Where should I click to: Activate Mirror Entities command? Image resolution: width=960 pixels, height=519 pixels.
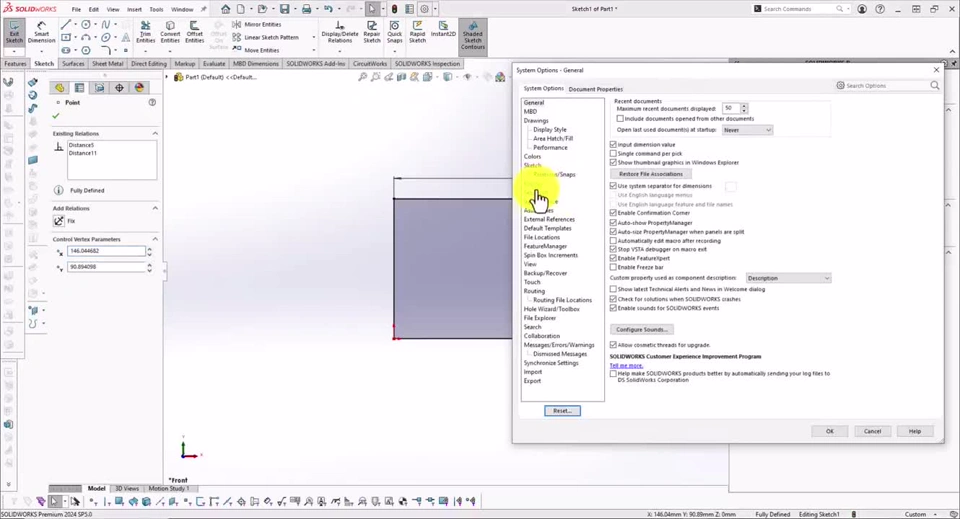257,24
